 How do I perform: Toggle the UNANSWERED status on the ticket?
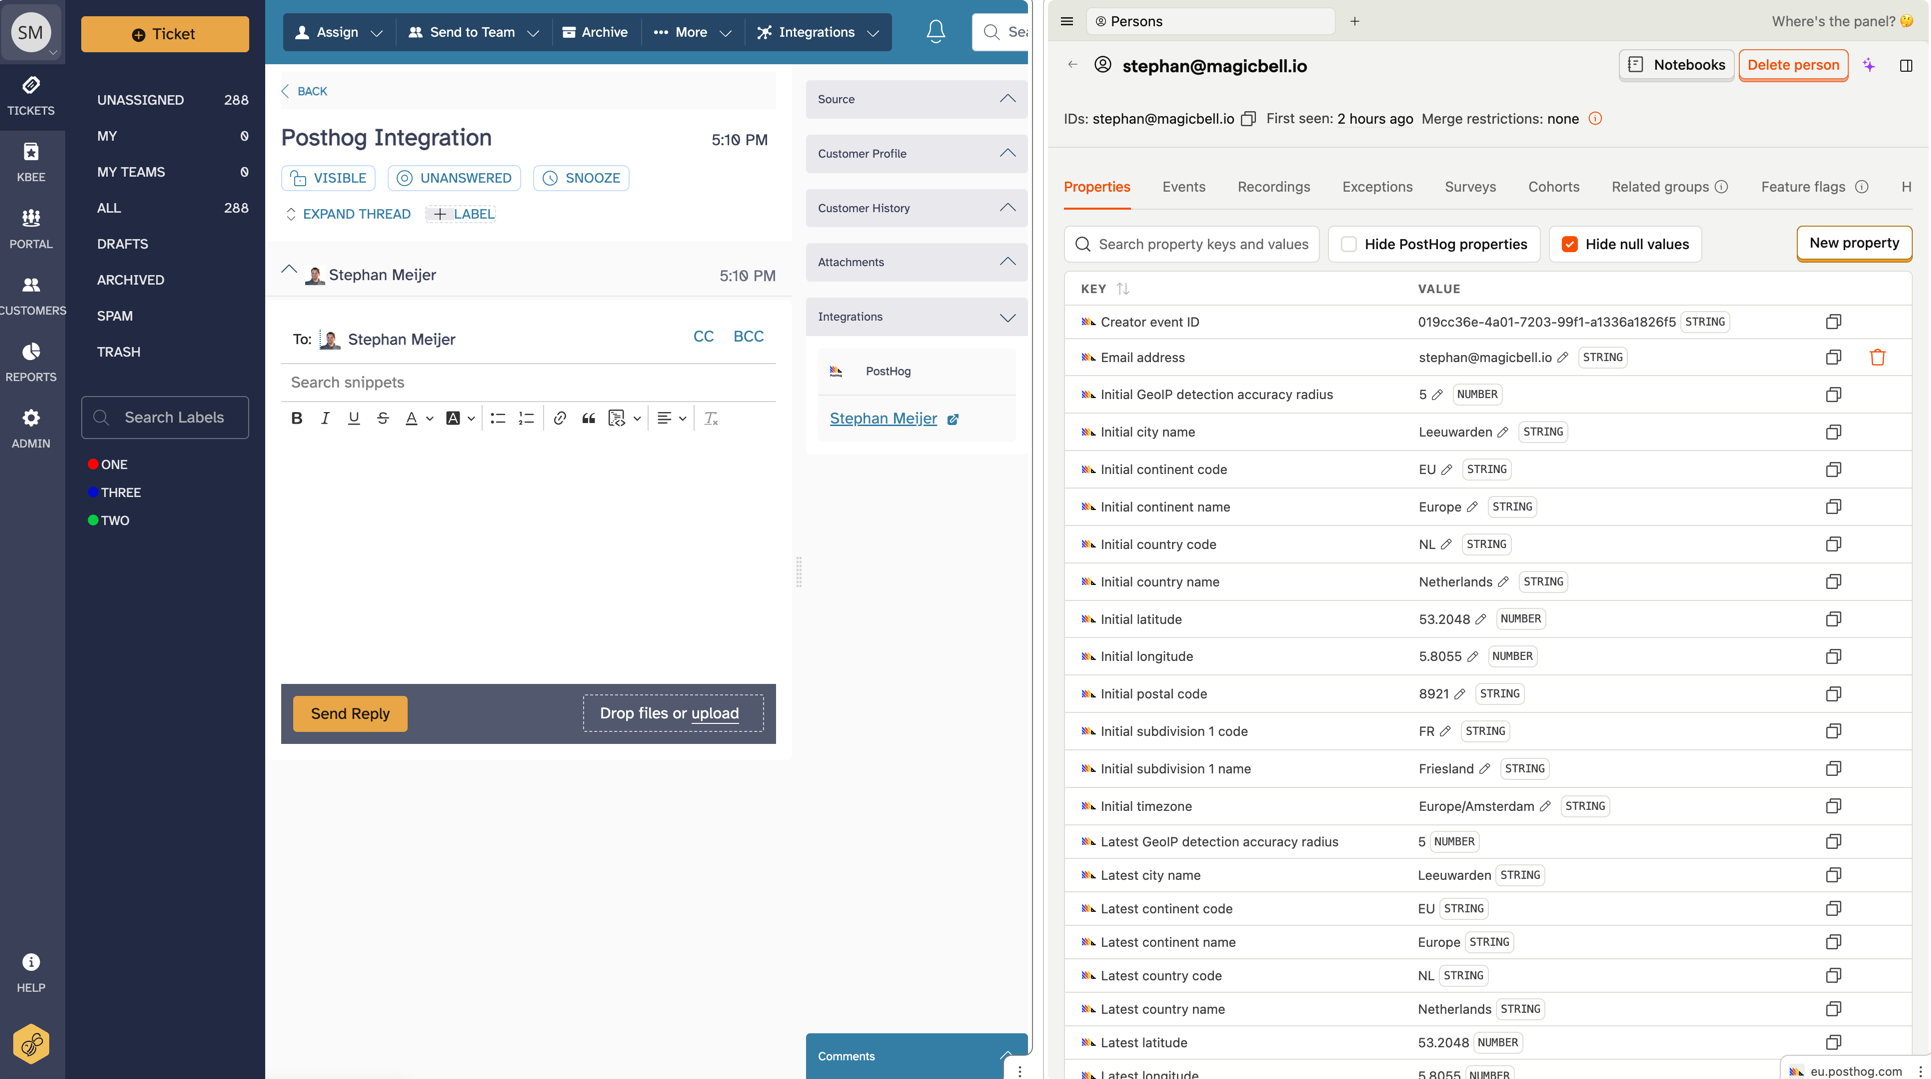(x=454, y=177)
